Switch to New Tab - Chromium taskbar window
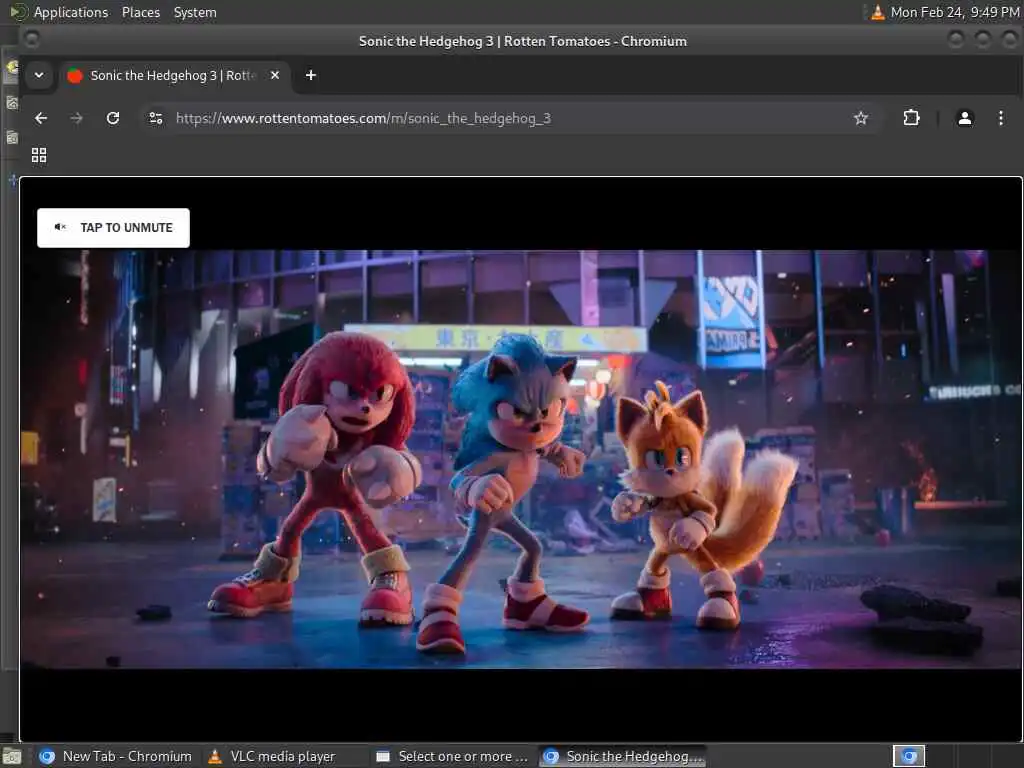Image resolution: width=1024 pixels, height=768 pixels. 116,756
